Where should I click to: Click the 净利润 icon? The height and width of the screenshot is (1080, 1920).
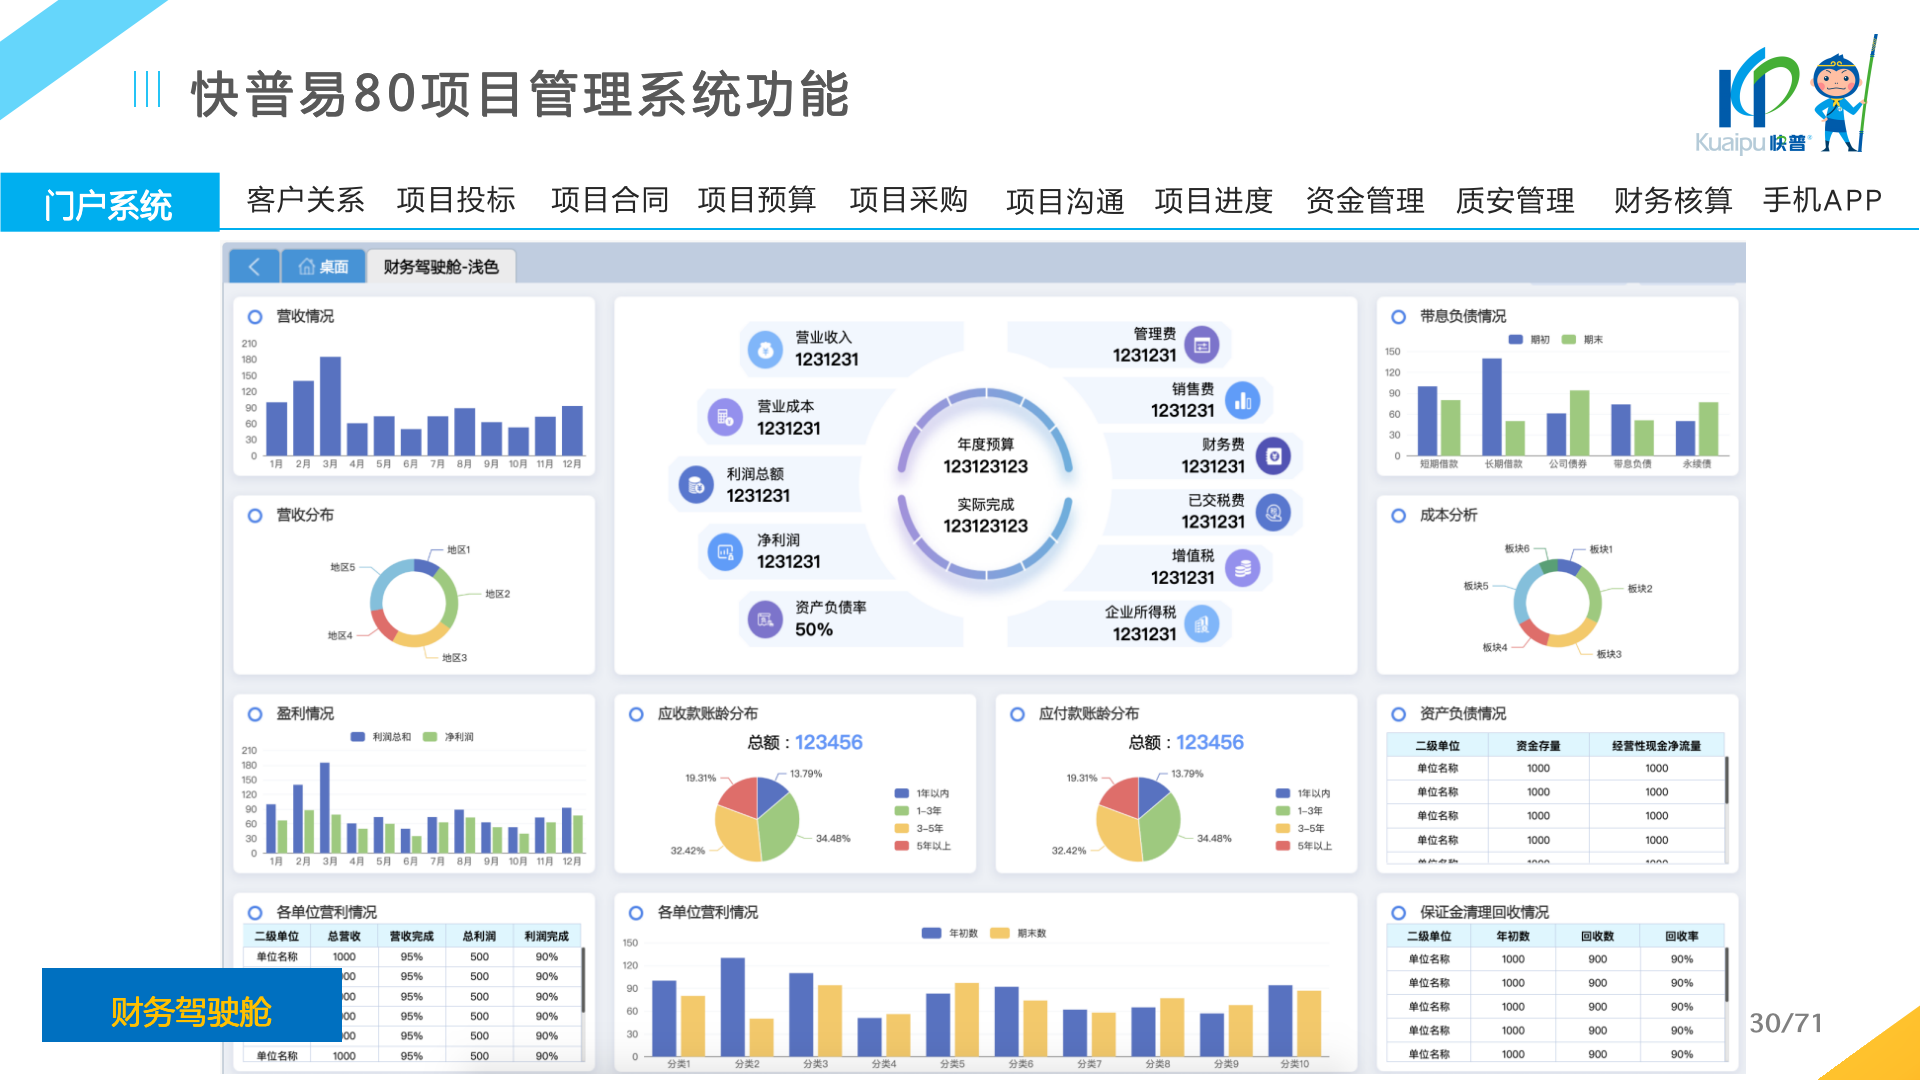click(725, 551)
